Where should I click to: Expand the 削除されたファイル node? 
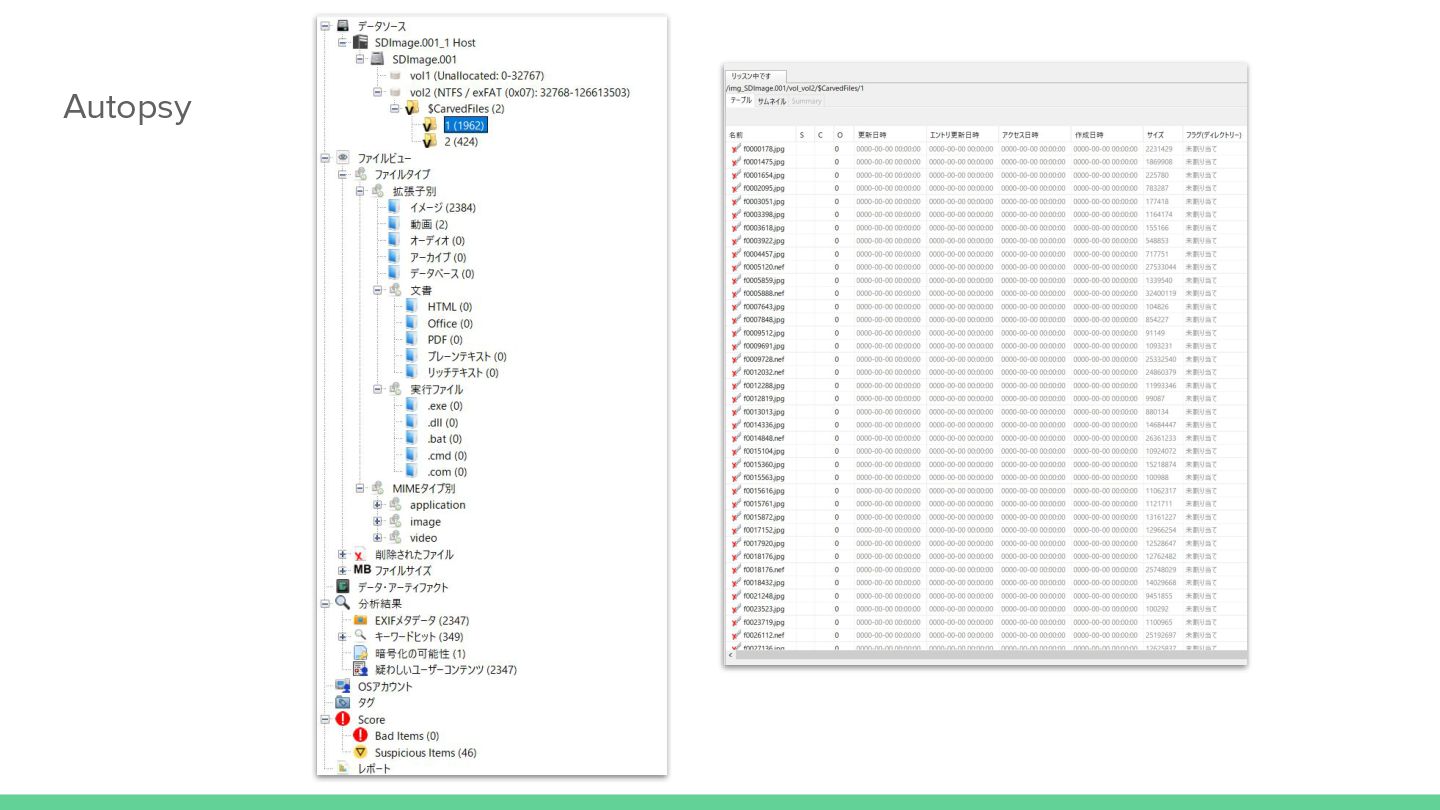pyautogui.click(x=342, y=554)
